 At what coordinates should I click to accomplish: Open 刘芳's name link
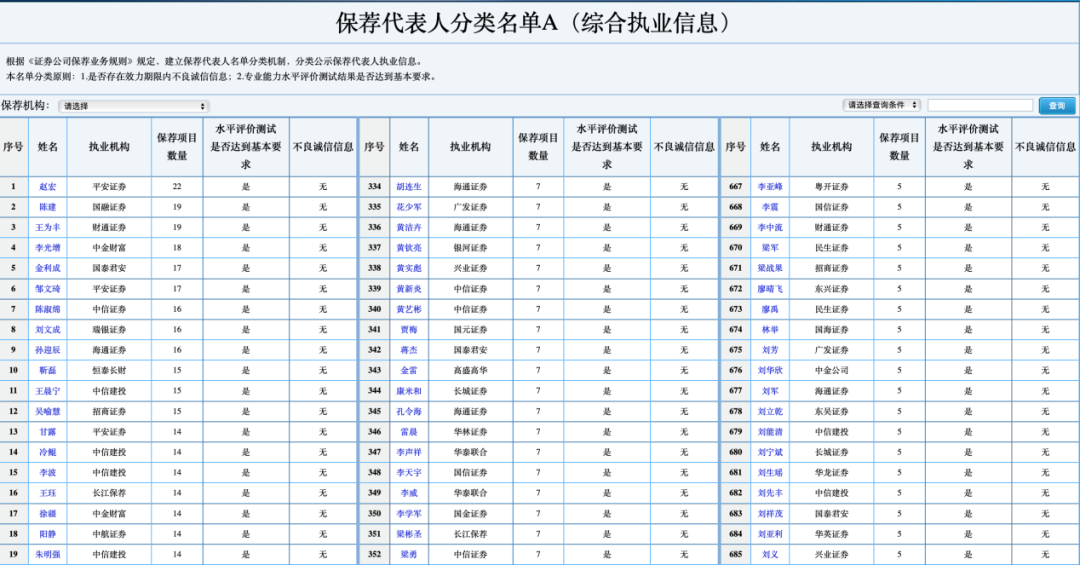tap(770, 350)
